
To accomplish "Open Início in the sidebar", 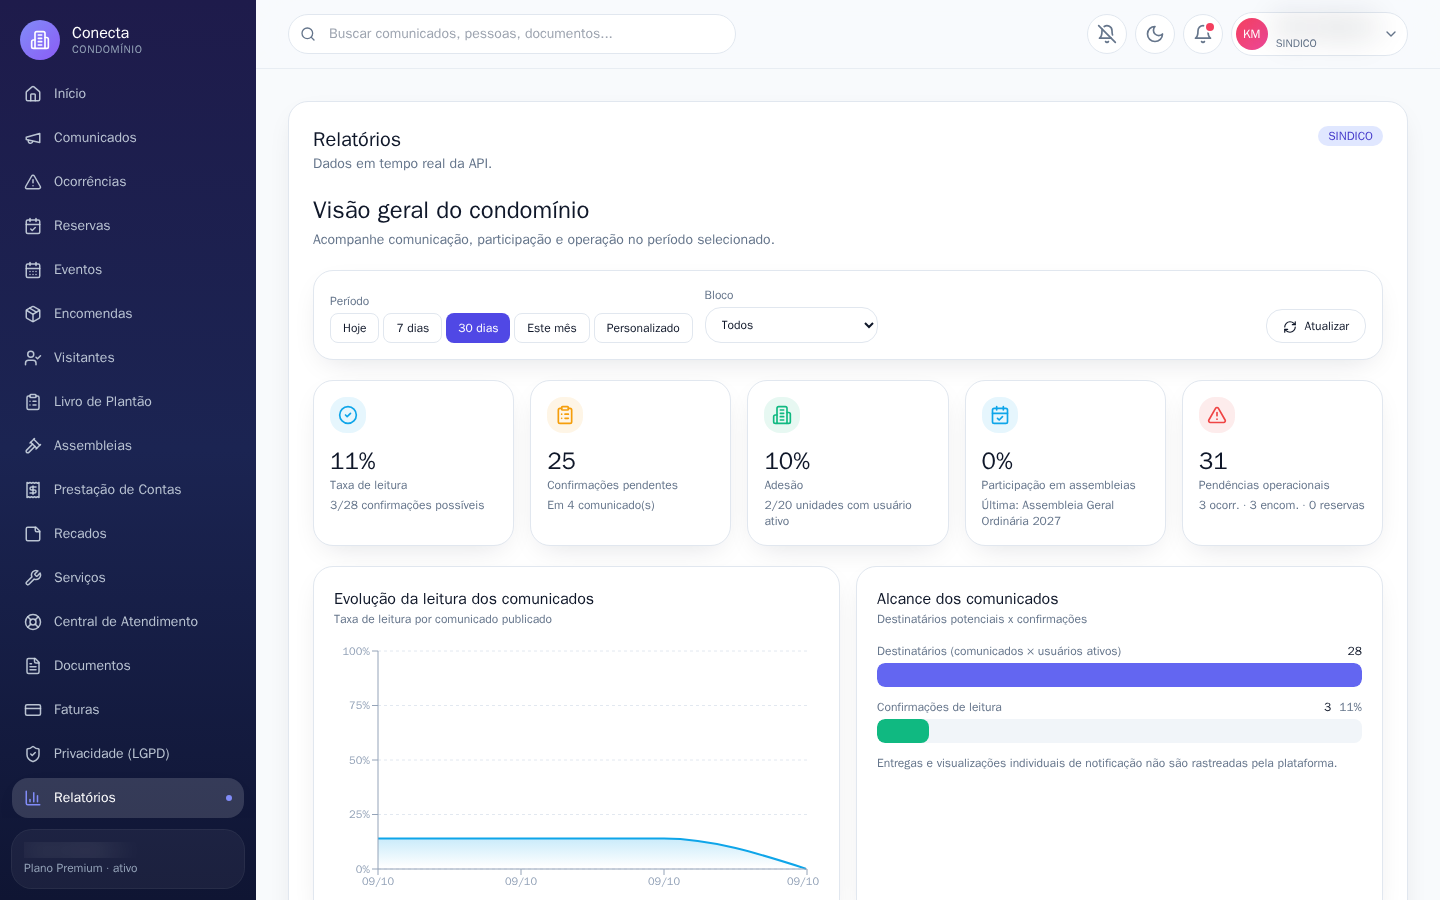I will 128,94.
